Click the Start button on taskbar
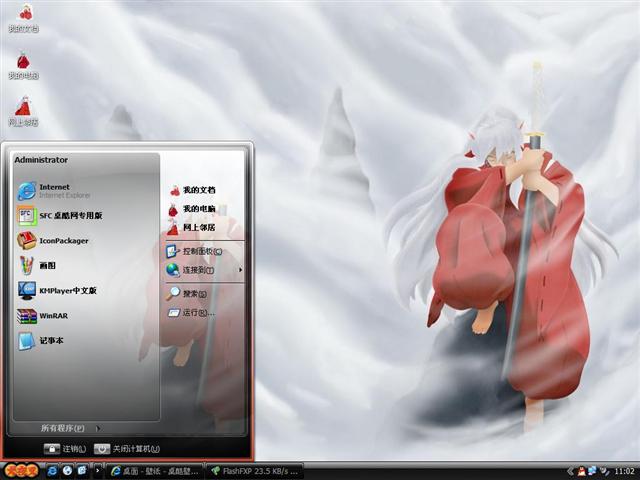Screen dimensions: 640x480 pos(20,471)
